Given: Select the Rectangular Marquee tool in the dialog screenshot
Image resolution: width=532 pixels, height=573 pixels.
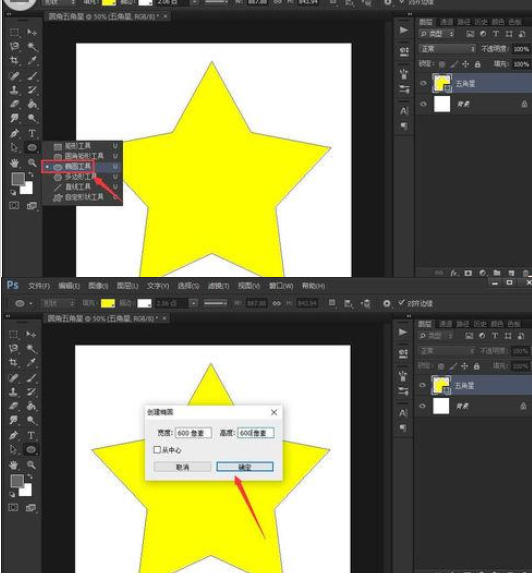Looking at the screenshot, I should (14, 334).
